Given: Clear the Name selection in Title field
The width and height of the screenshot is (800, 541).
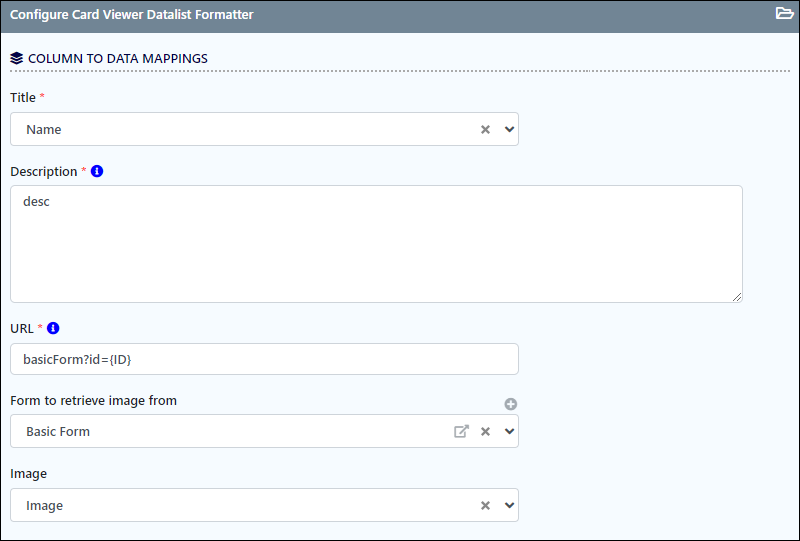Looking at the screenshot, I should 485,130.
